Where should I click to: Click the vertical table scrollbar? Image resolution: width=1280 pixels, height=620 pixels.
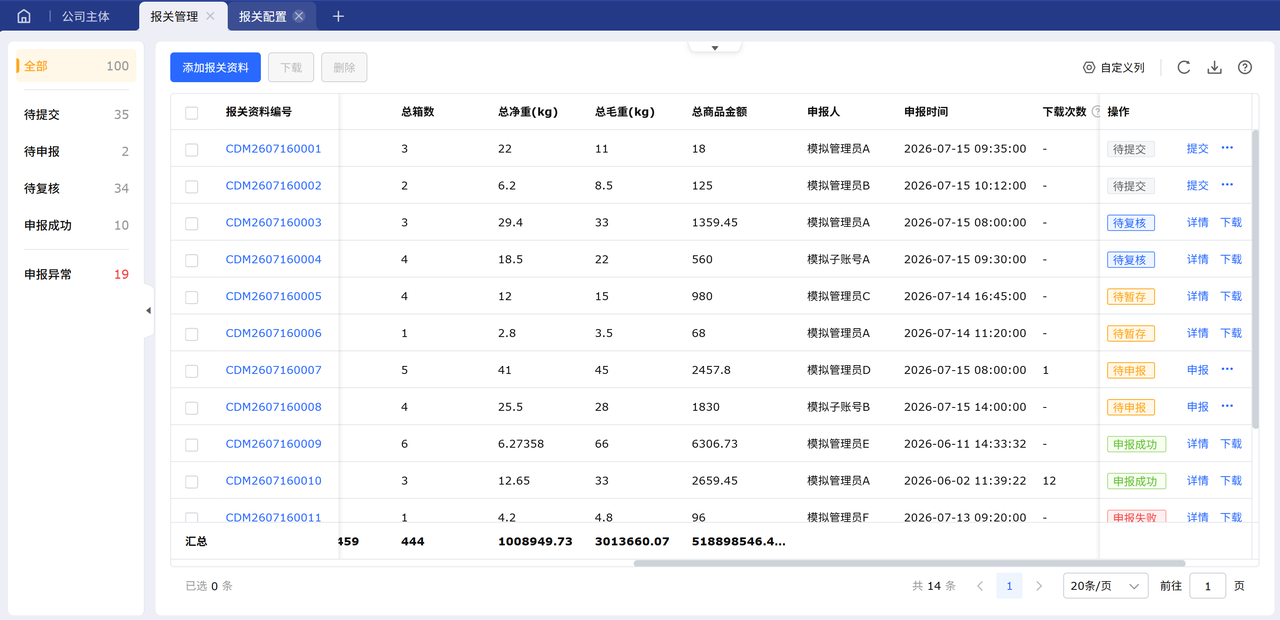[x=1256, y=279]
